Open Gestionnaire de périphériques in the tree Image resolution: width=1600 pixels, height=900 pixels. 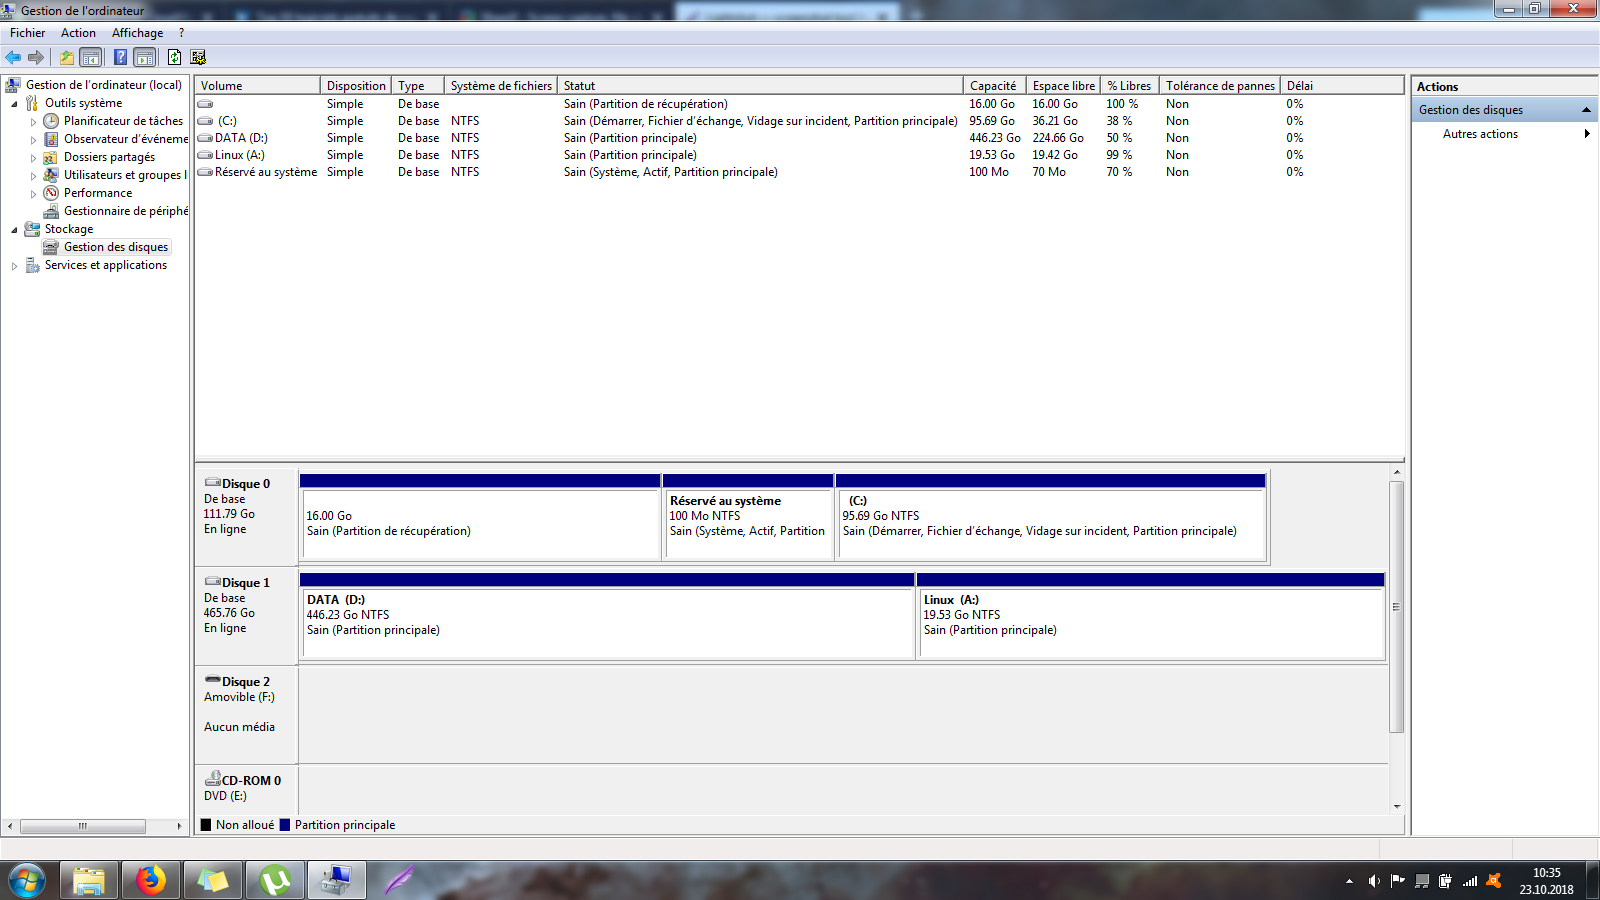point(125,211)
